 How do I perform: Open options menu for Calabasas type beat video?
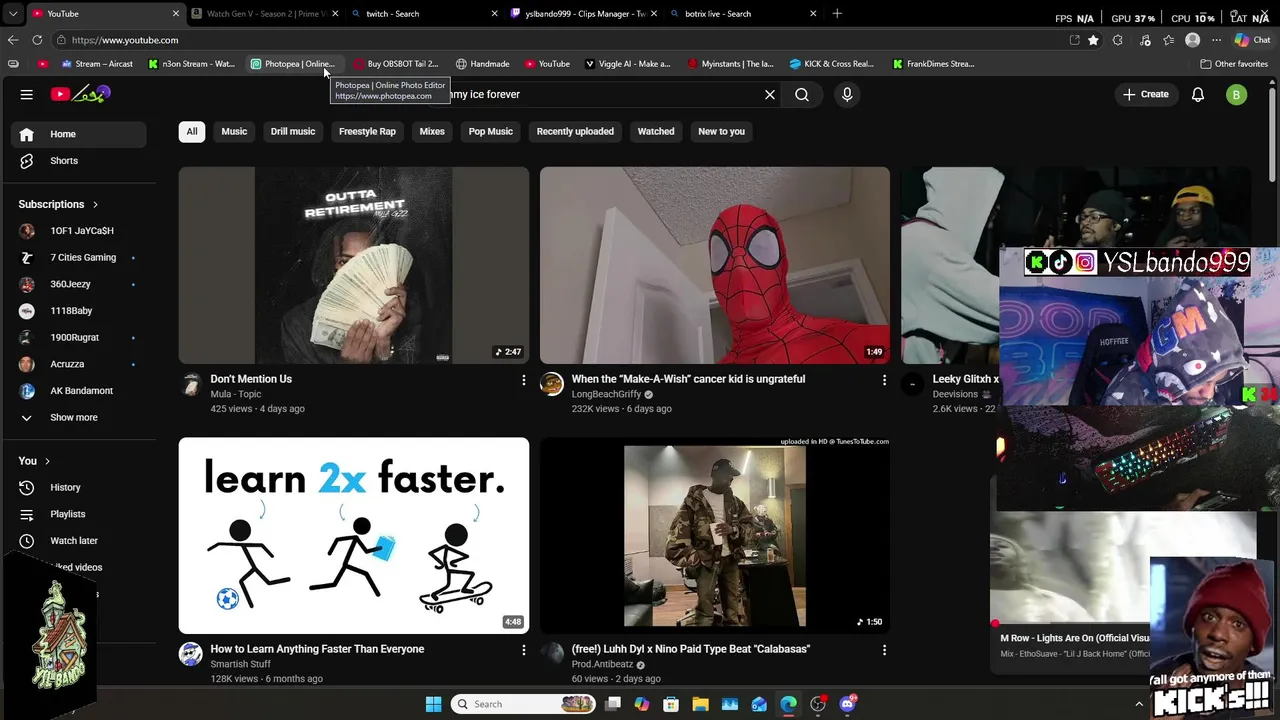pos(884,650)
